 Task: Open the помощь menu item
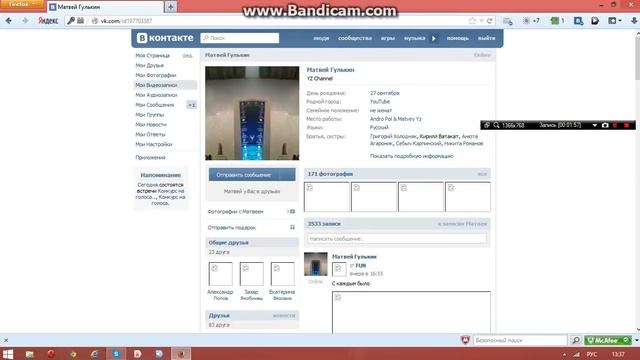point(458,38)
